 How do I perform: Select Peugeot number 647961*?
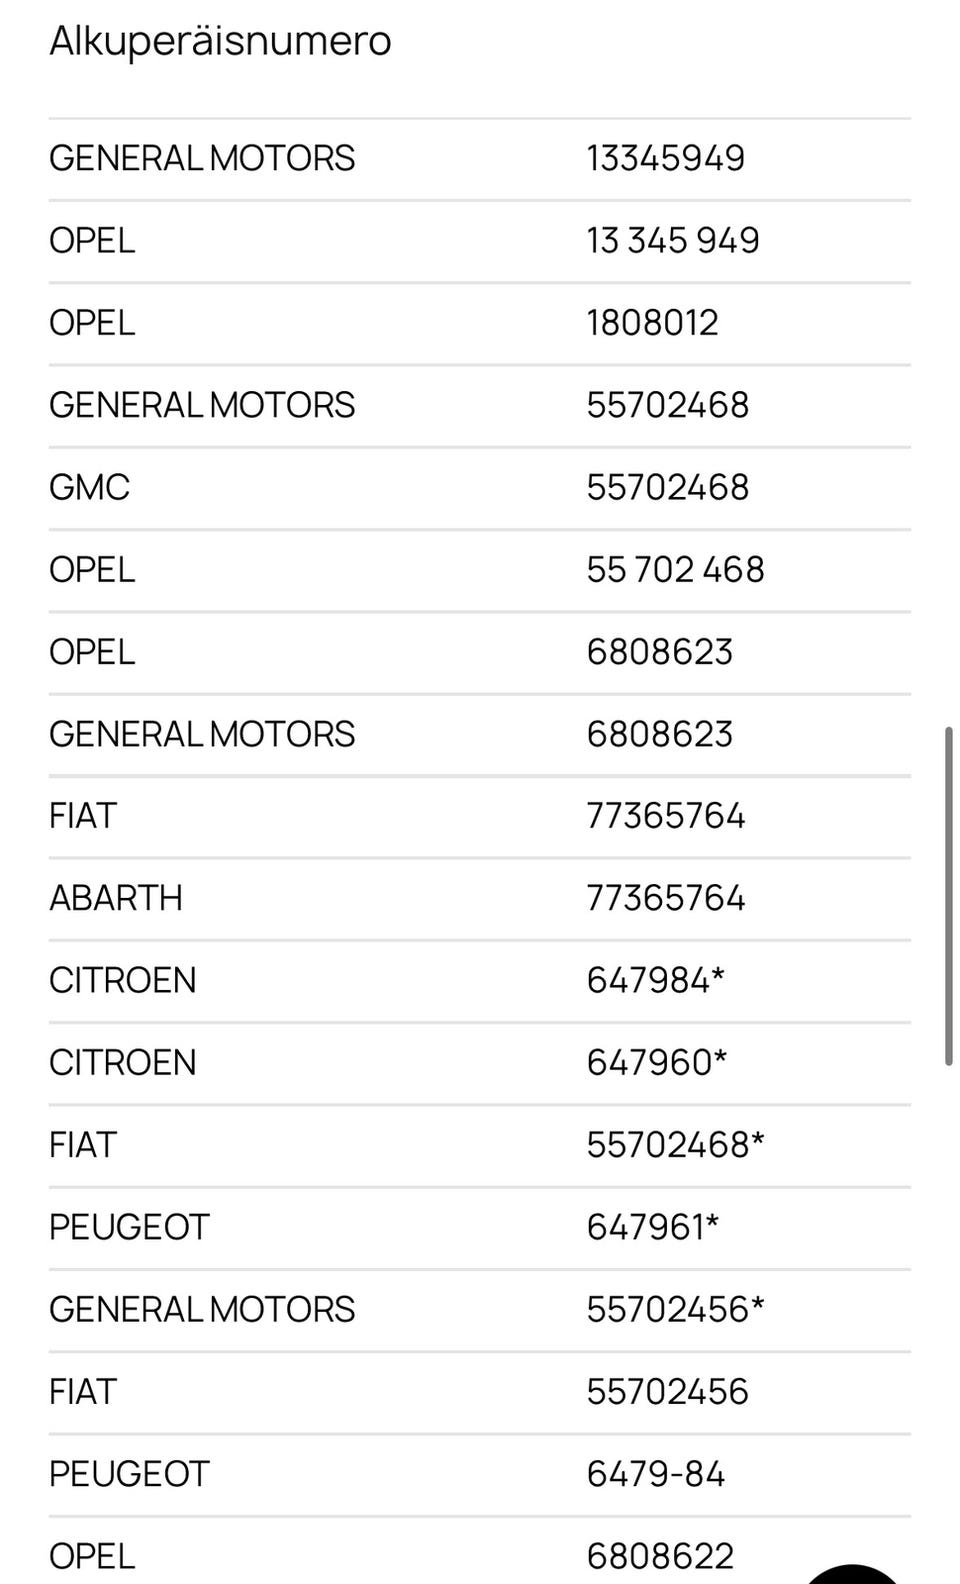pyautogui.click(x=652, y=1226)
